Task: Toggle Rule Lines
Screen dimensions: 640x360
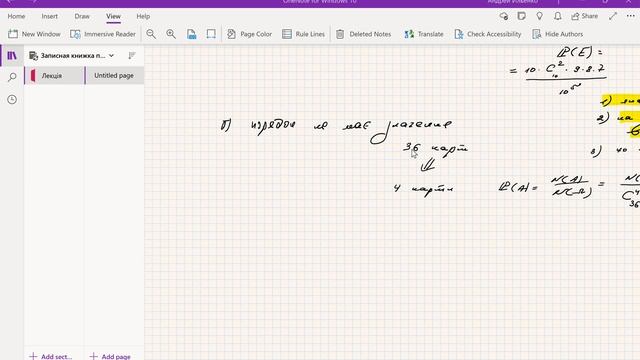Action: 303,34
